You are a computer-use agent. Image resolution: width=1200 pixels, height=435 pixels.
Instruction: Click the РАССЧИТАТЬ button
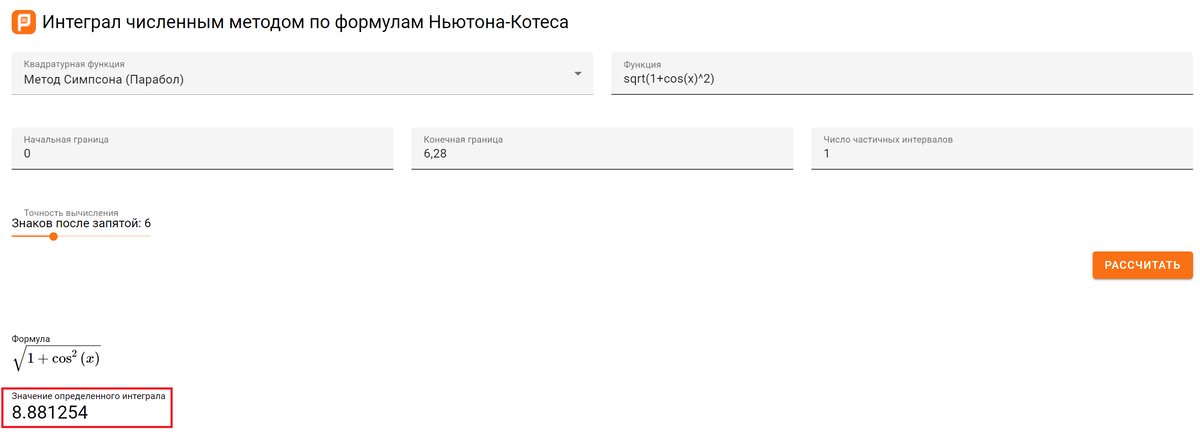[x=1142, y=265]
